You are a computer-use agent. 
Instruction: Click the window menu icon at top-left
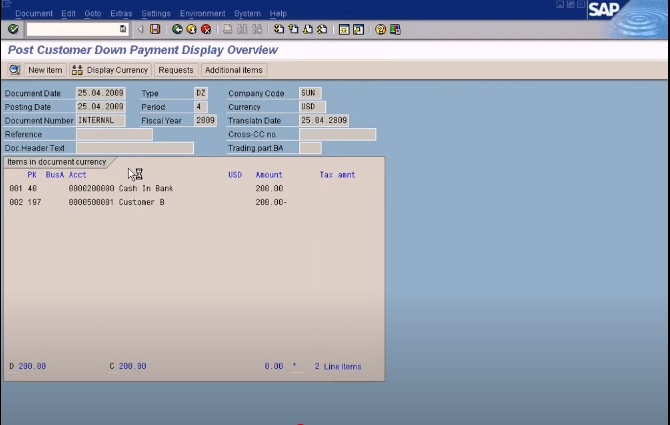click(6, 4)
